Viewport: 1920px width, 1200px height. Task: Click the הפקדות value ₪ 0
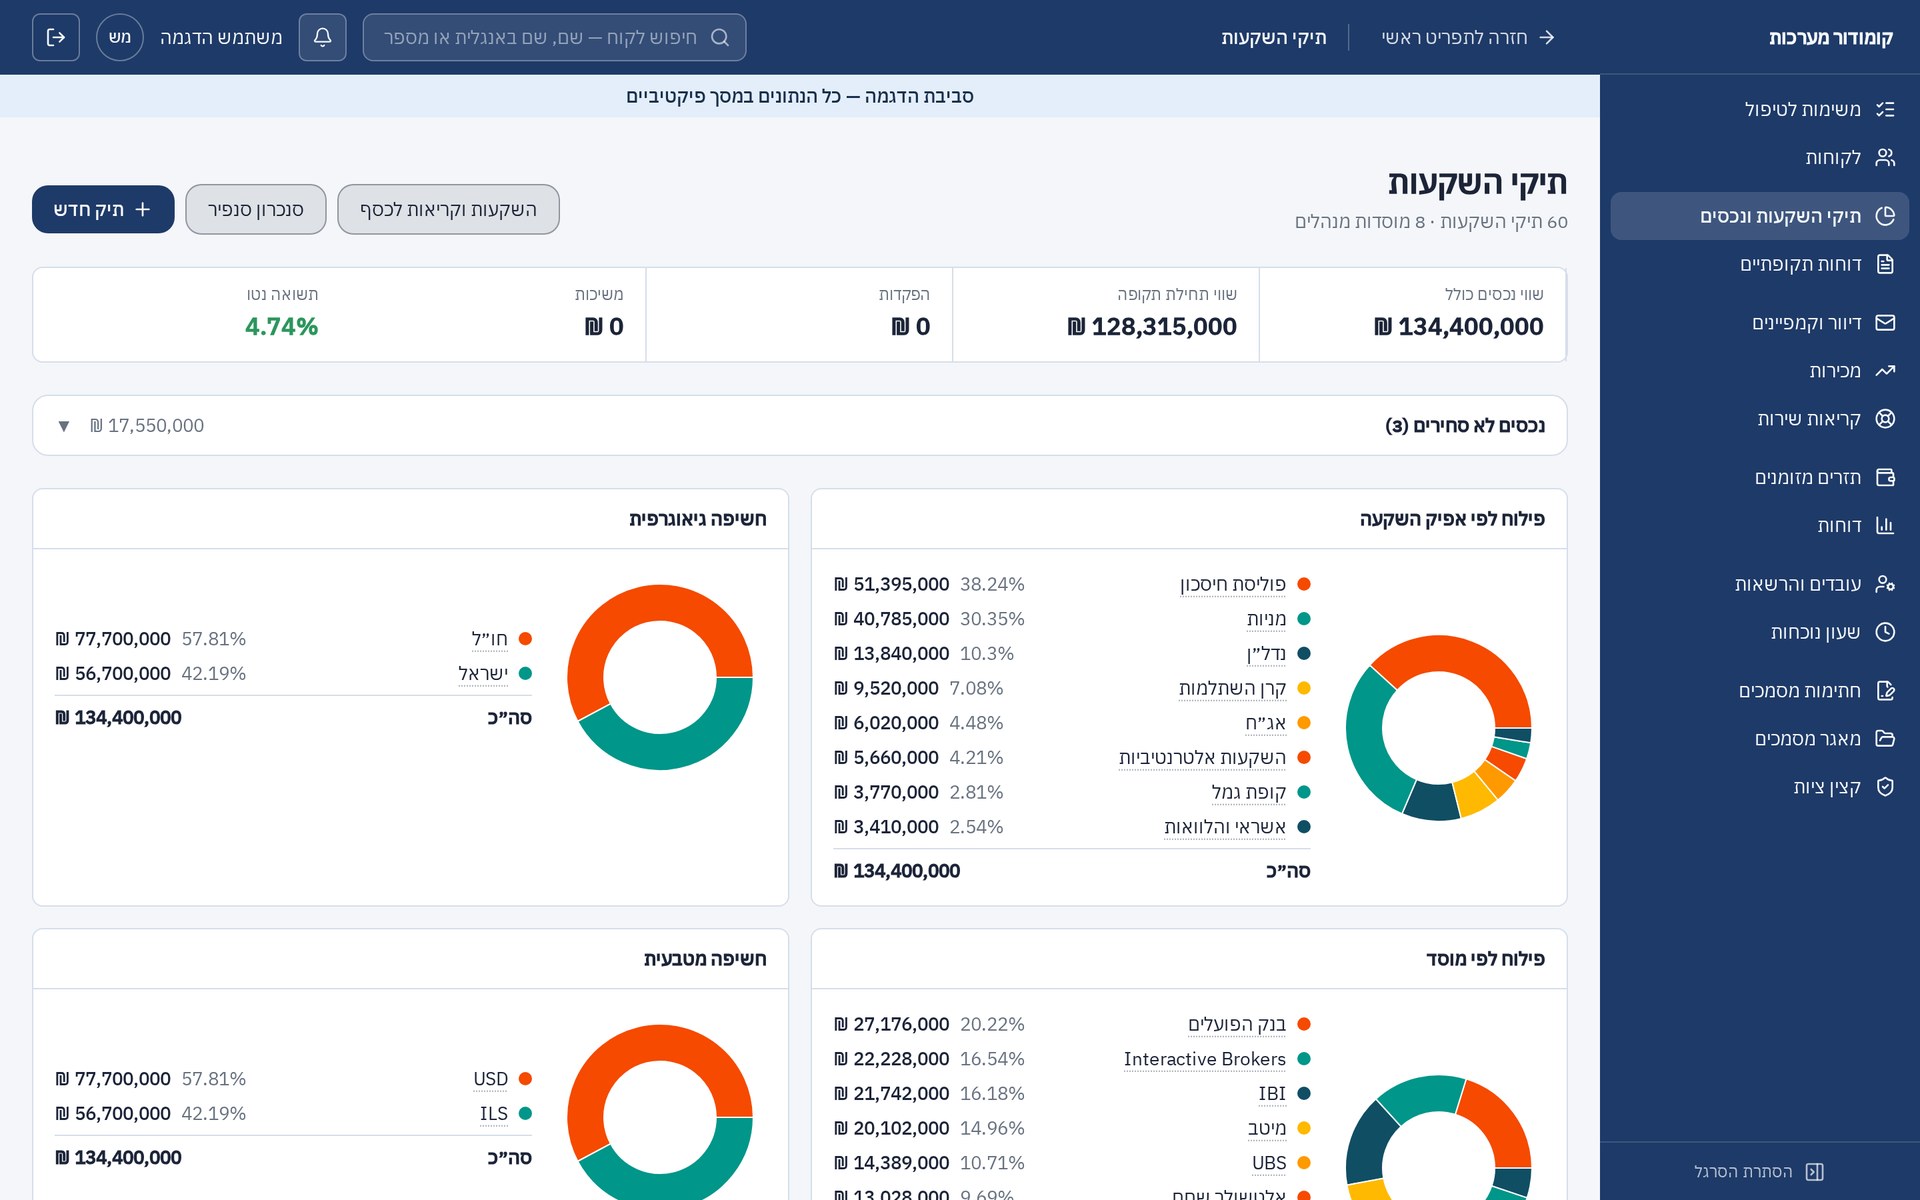pos(910,327)
